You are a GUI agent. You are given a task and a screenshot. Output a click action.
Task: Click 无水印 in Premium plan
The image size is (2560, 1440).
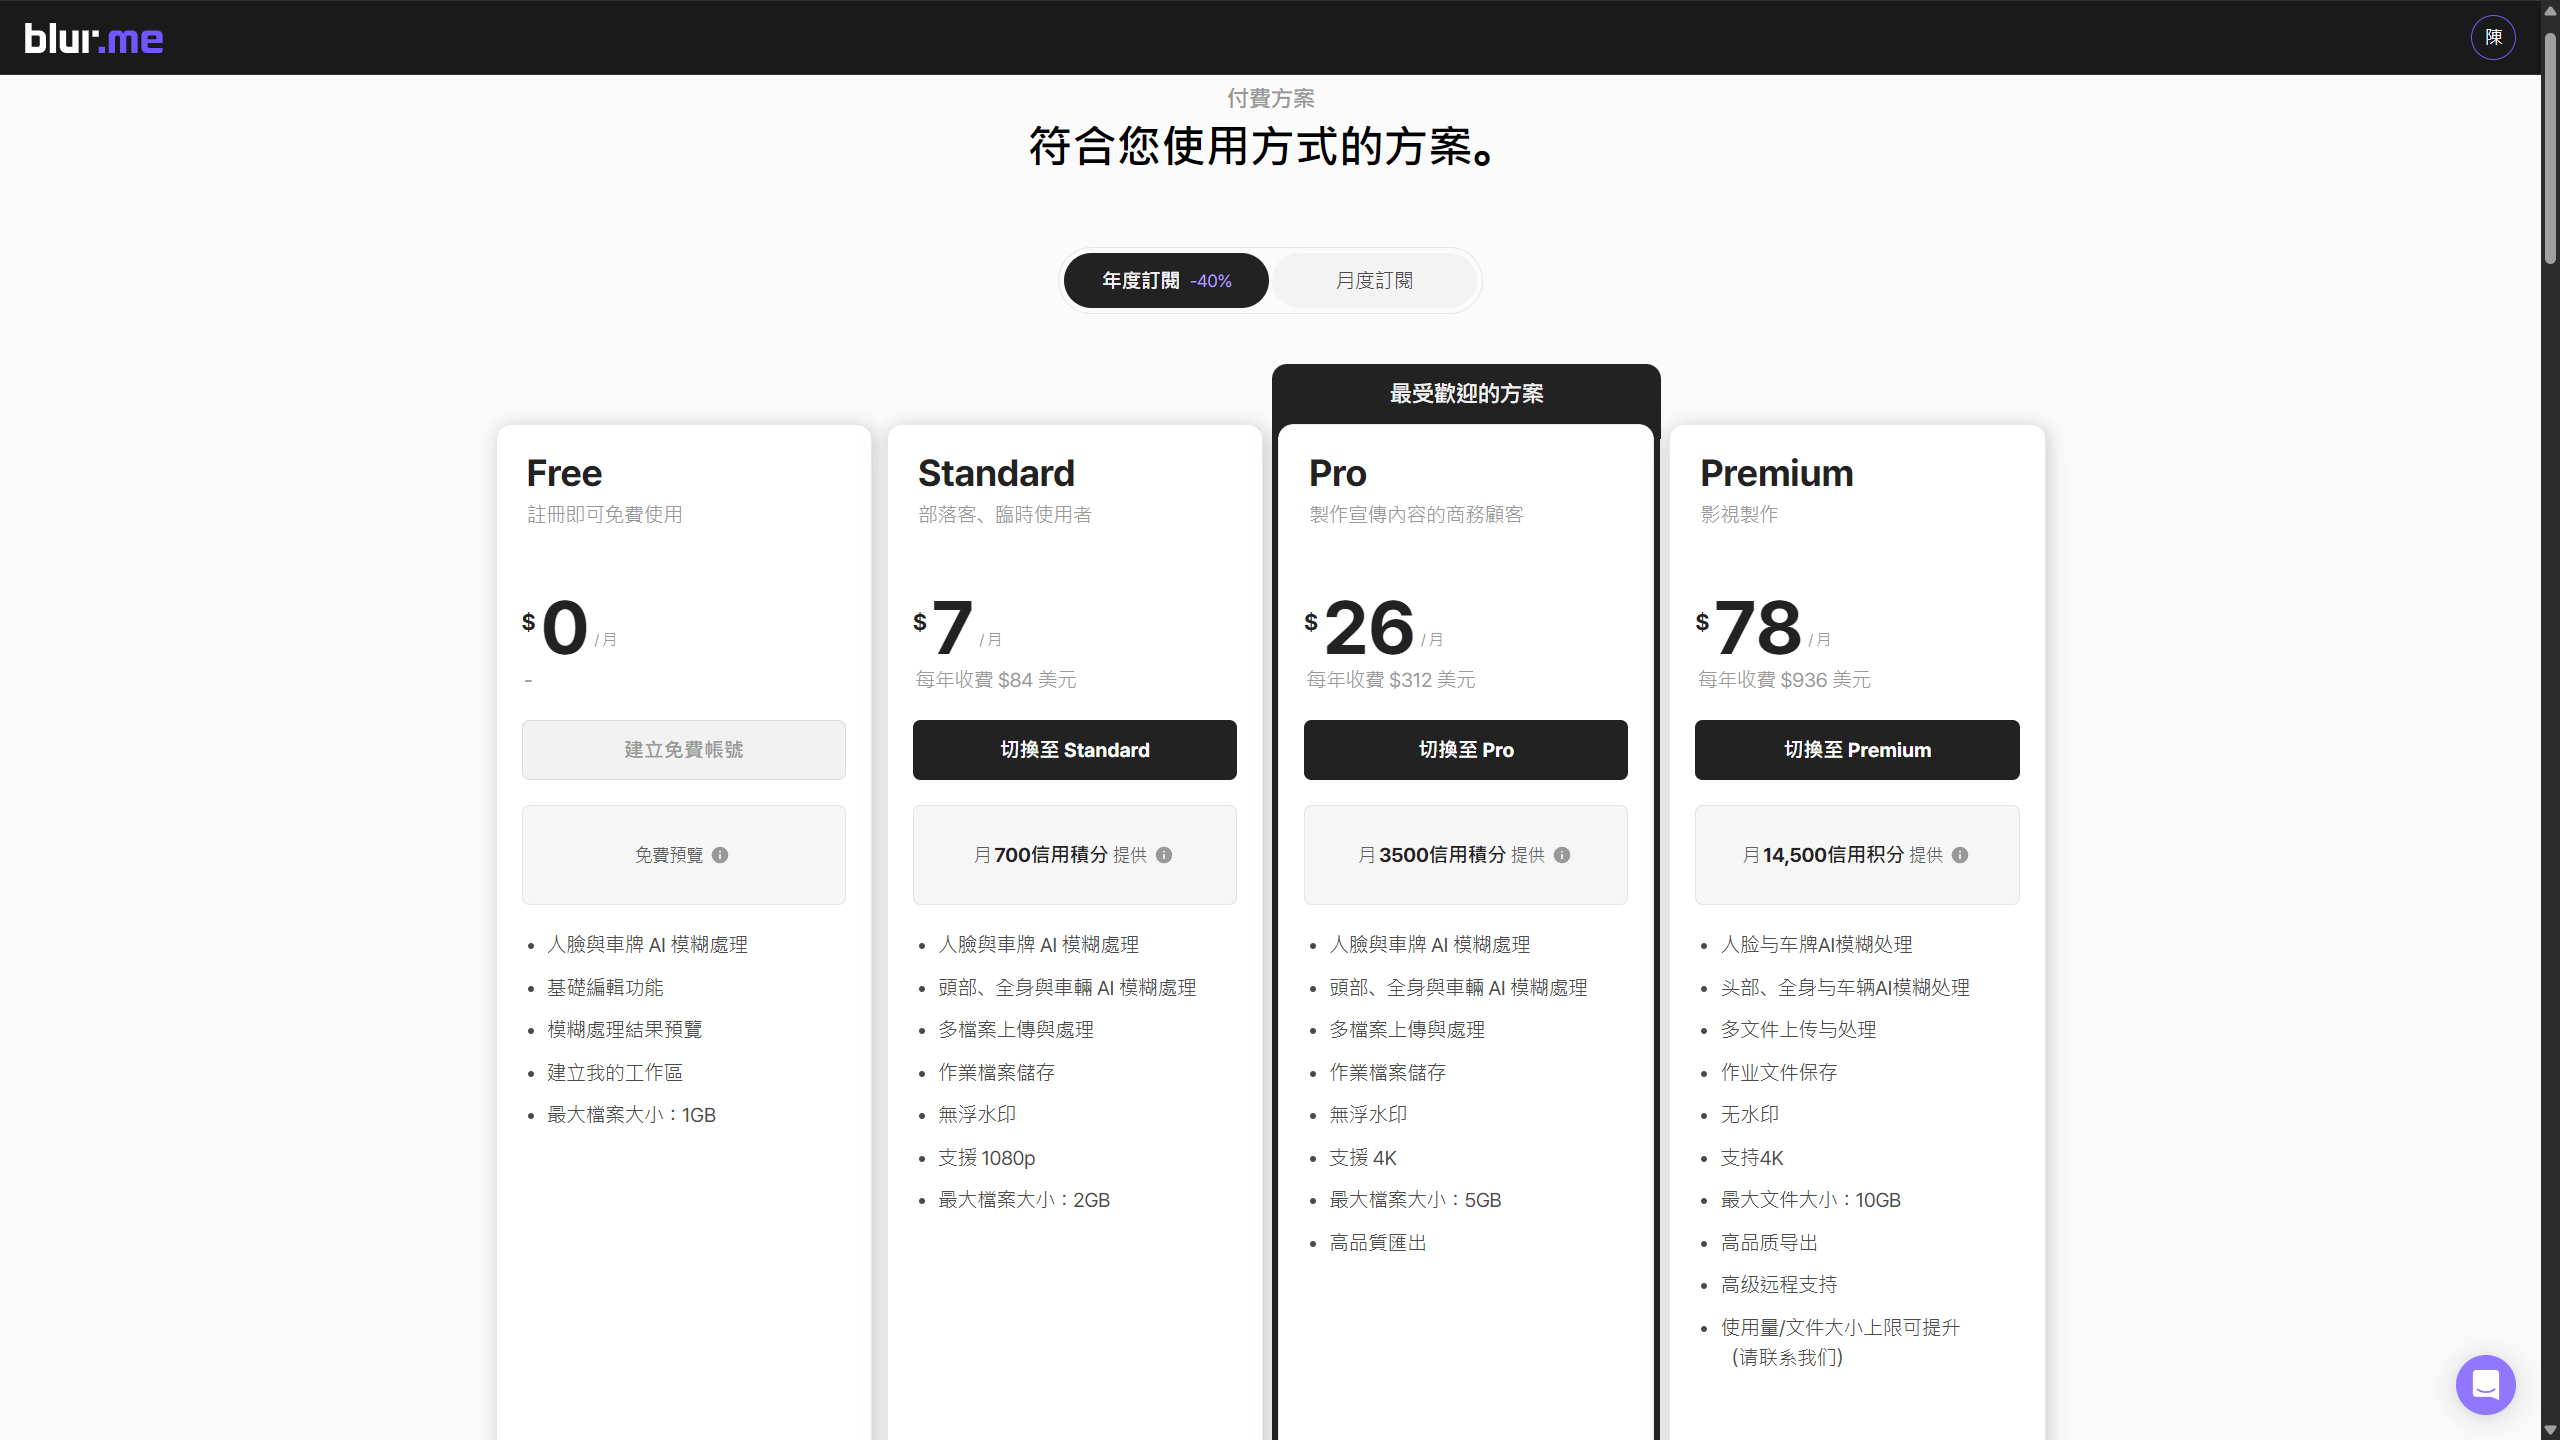pos(1749,1115)
